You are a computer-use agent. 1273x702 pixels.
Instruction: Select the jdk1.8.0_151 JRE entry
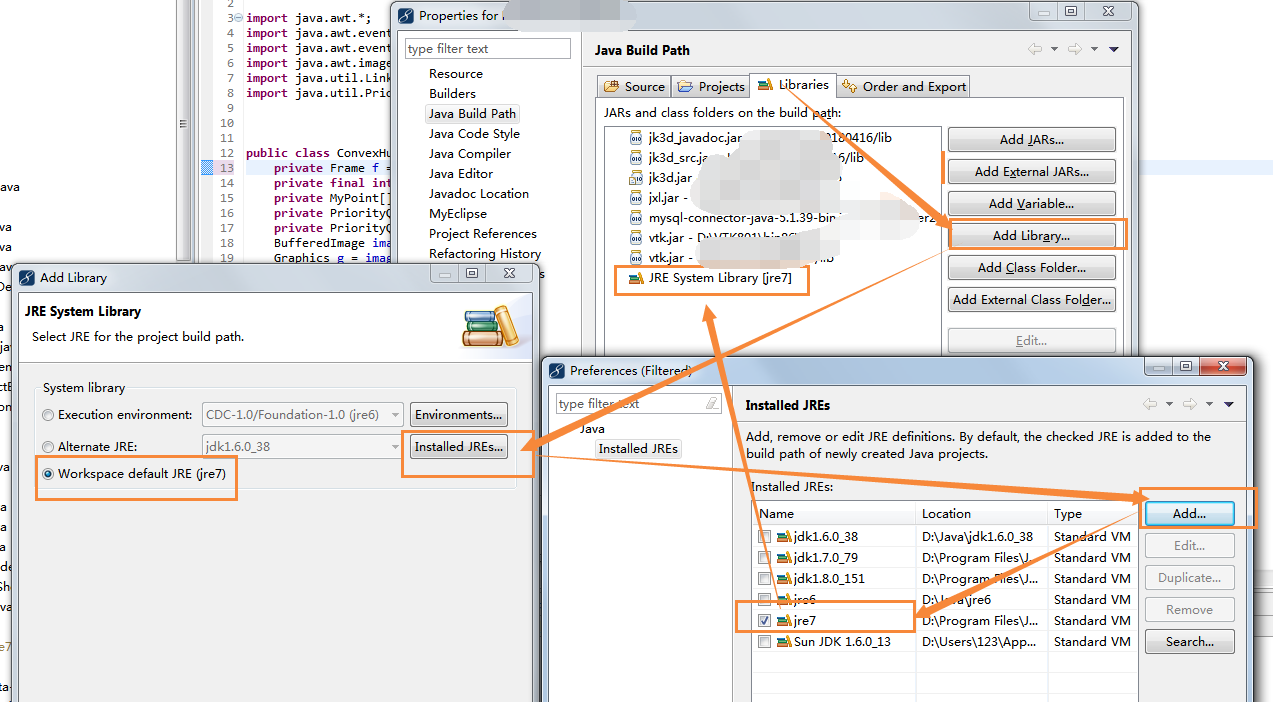830,578
